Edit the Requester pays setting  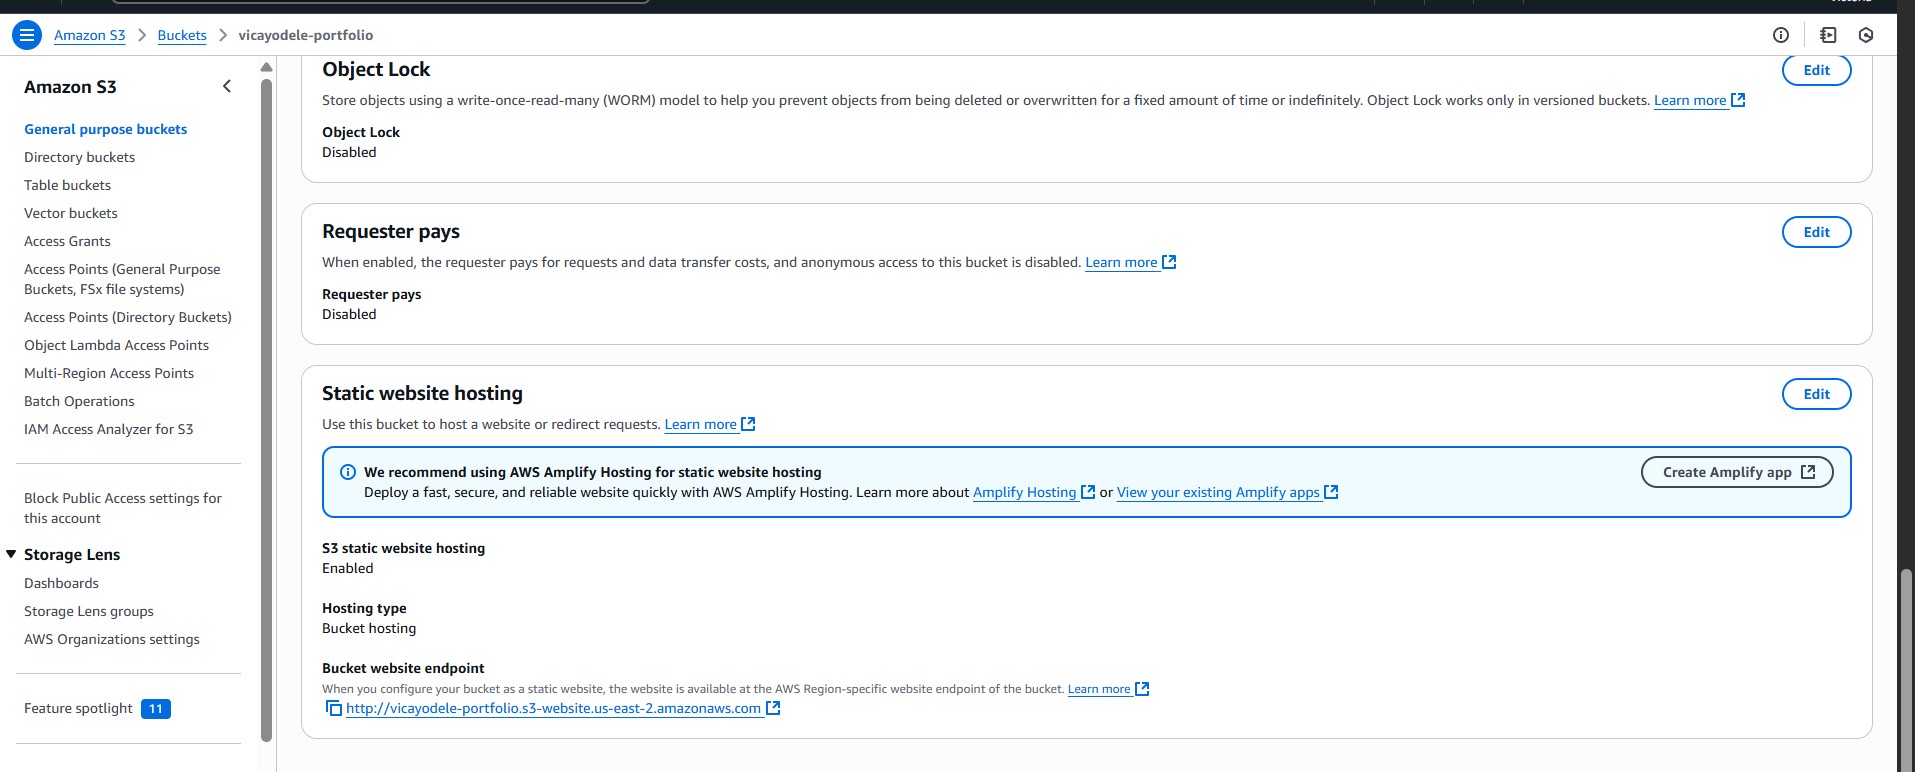click(1816, 232)
